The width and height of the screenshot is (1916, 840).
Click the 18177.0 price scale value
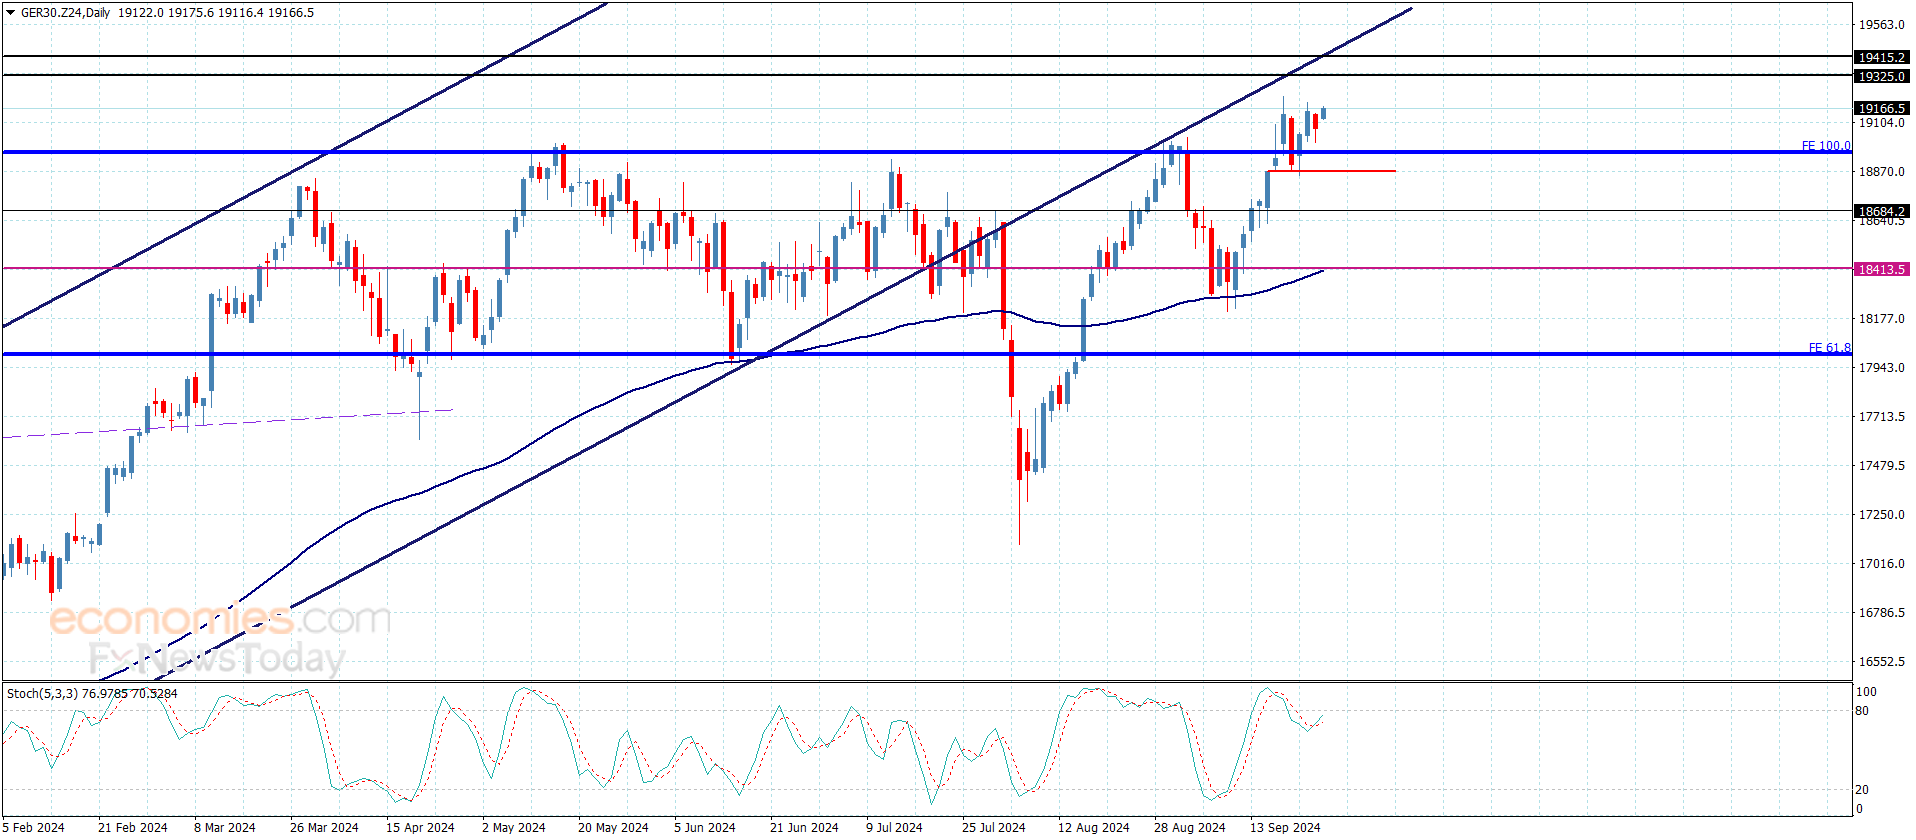[1882, 319]
